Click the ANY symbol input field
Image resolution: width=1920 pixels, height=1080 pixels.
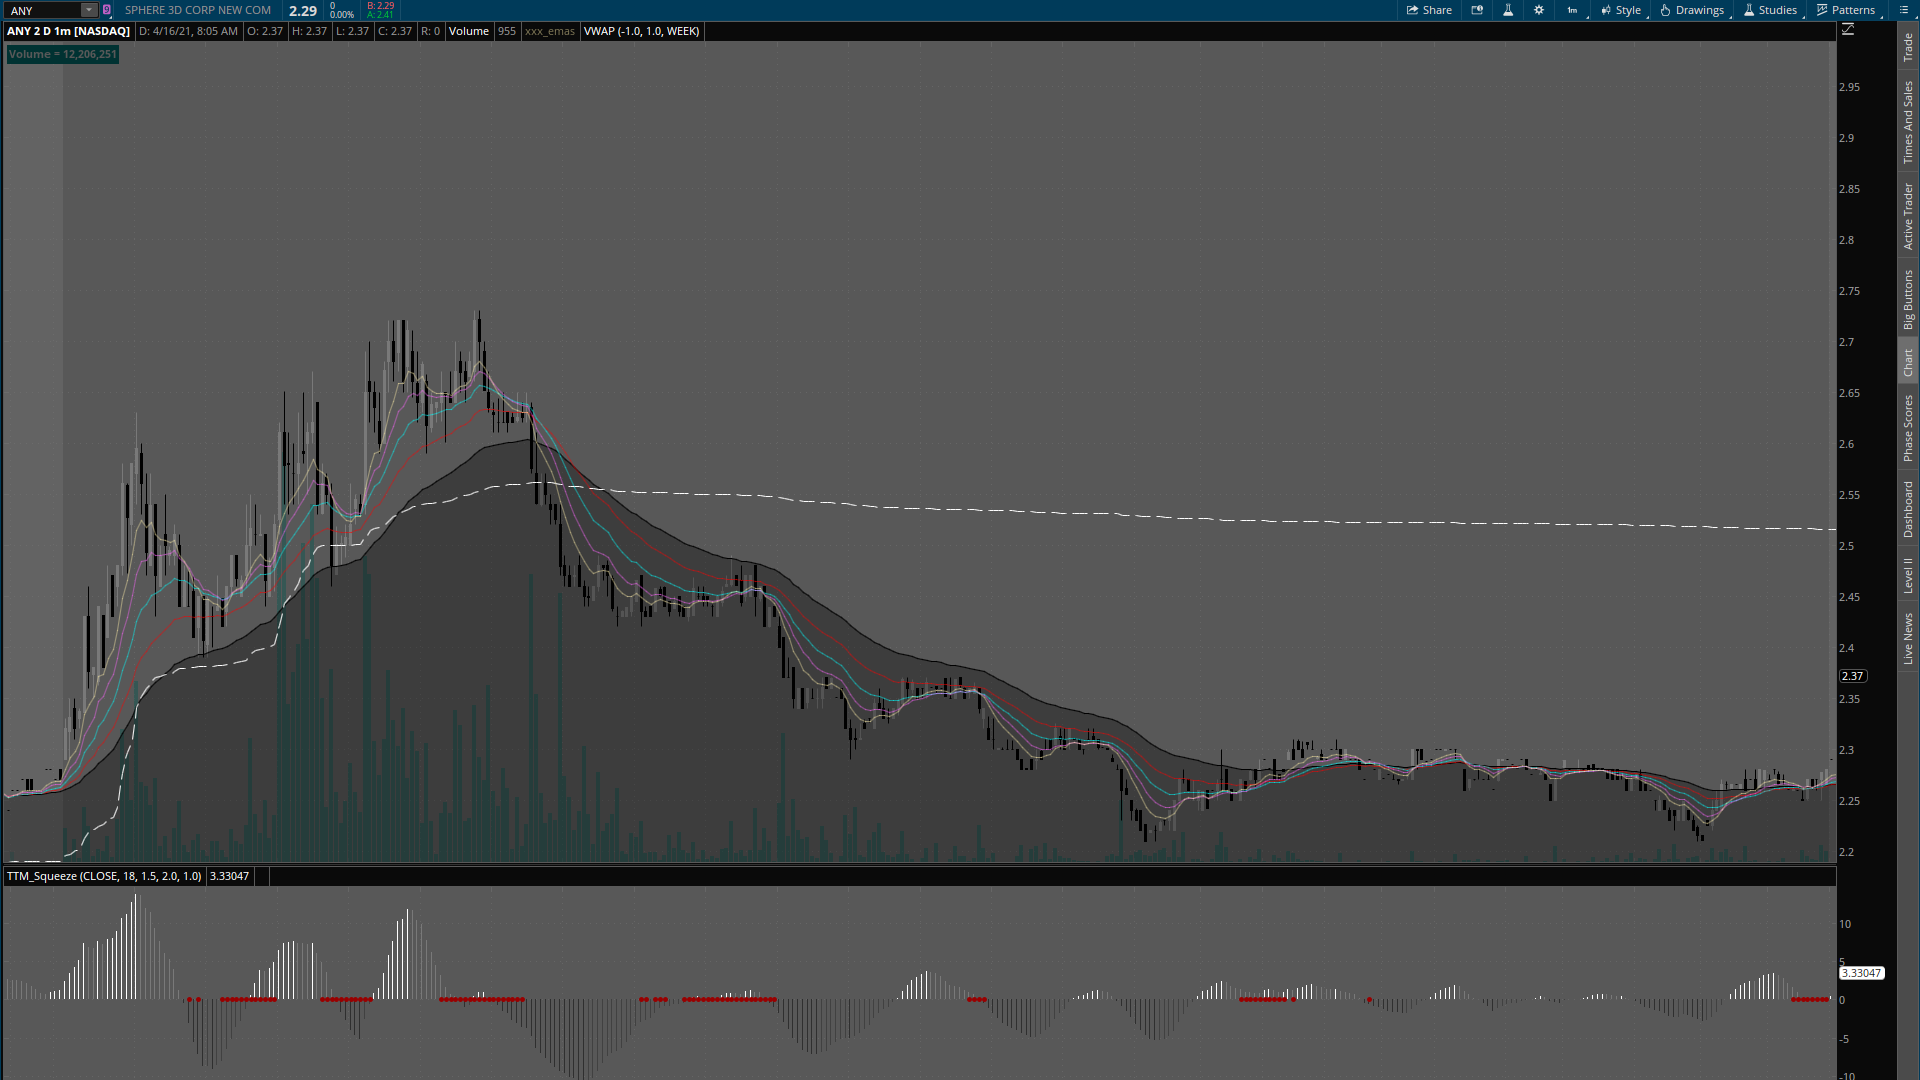[42, 10]
